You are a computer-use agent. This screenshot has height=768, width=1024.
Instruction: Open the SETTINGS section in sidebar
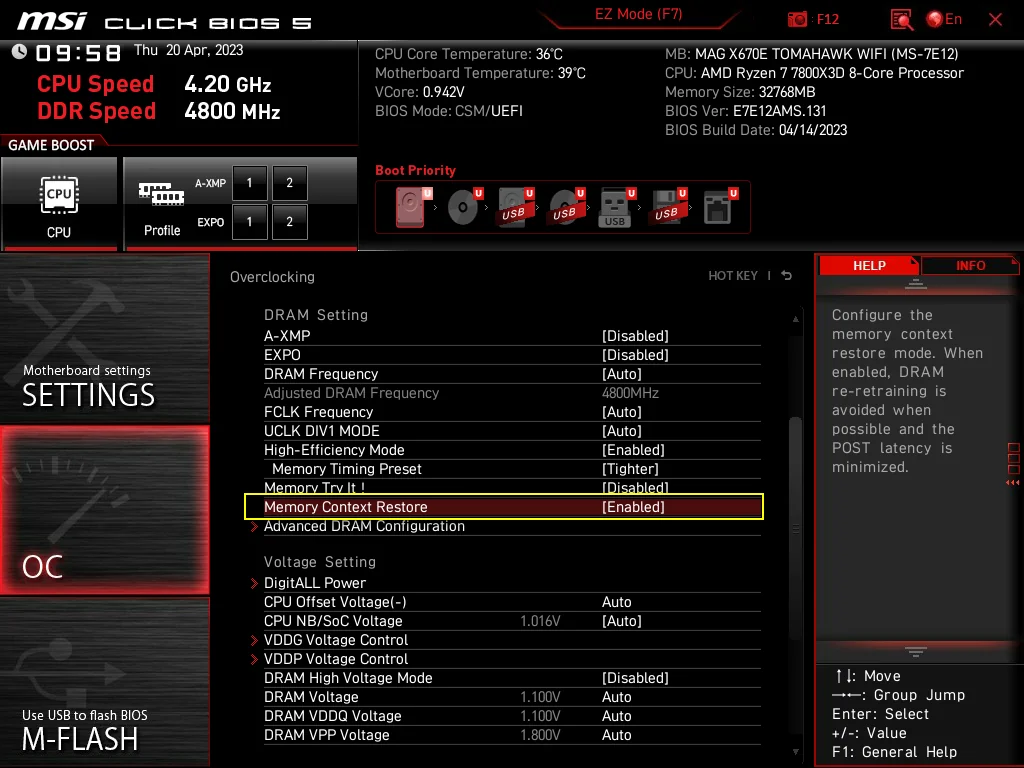point(89,385)
